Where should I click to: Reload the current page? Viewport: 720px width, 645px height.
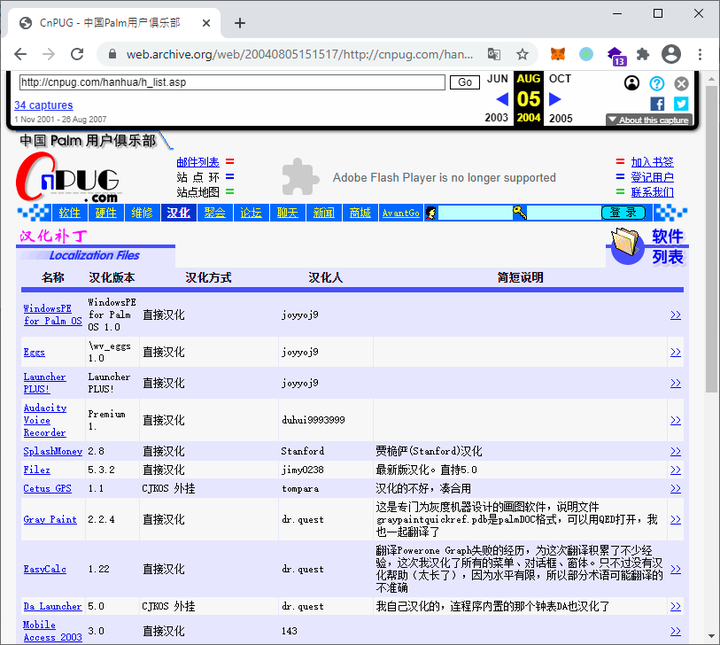pos(76,54)
